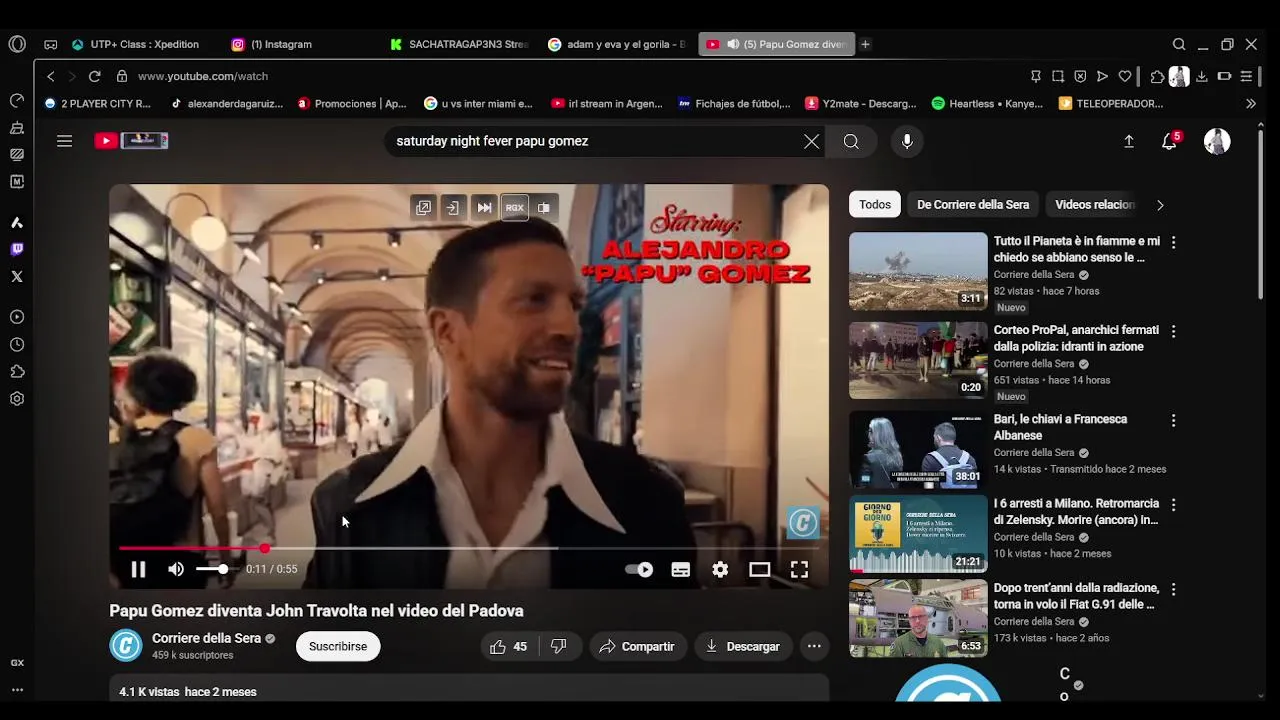The width and height of the screenshot is (1280, 720).
Task: Enter full screen mode
Action: tap(799, 569)
